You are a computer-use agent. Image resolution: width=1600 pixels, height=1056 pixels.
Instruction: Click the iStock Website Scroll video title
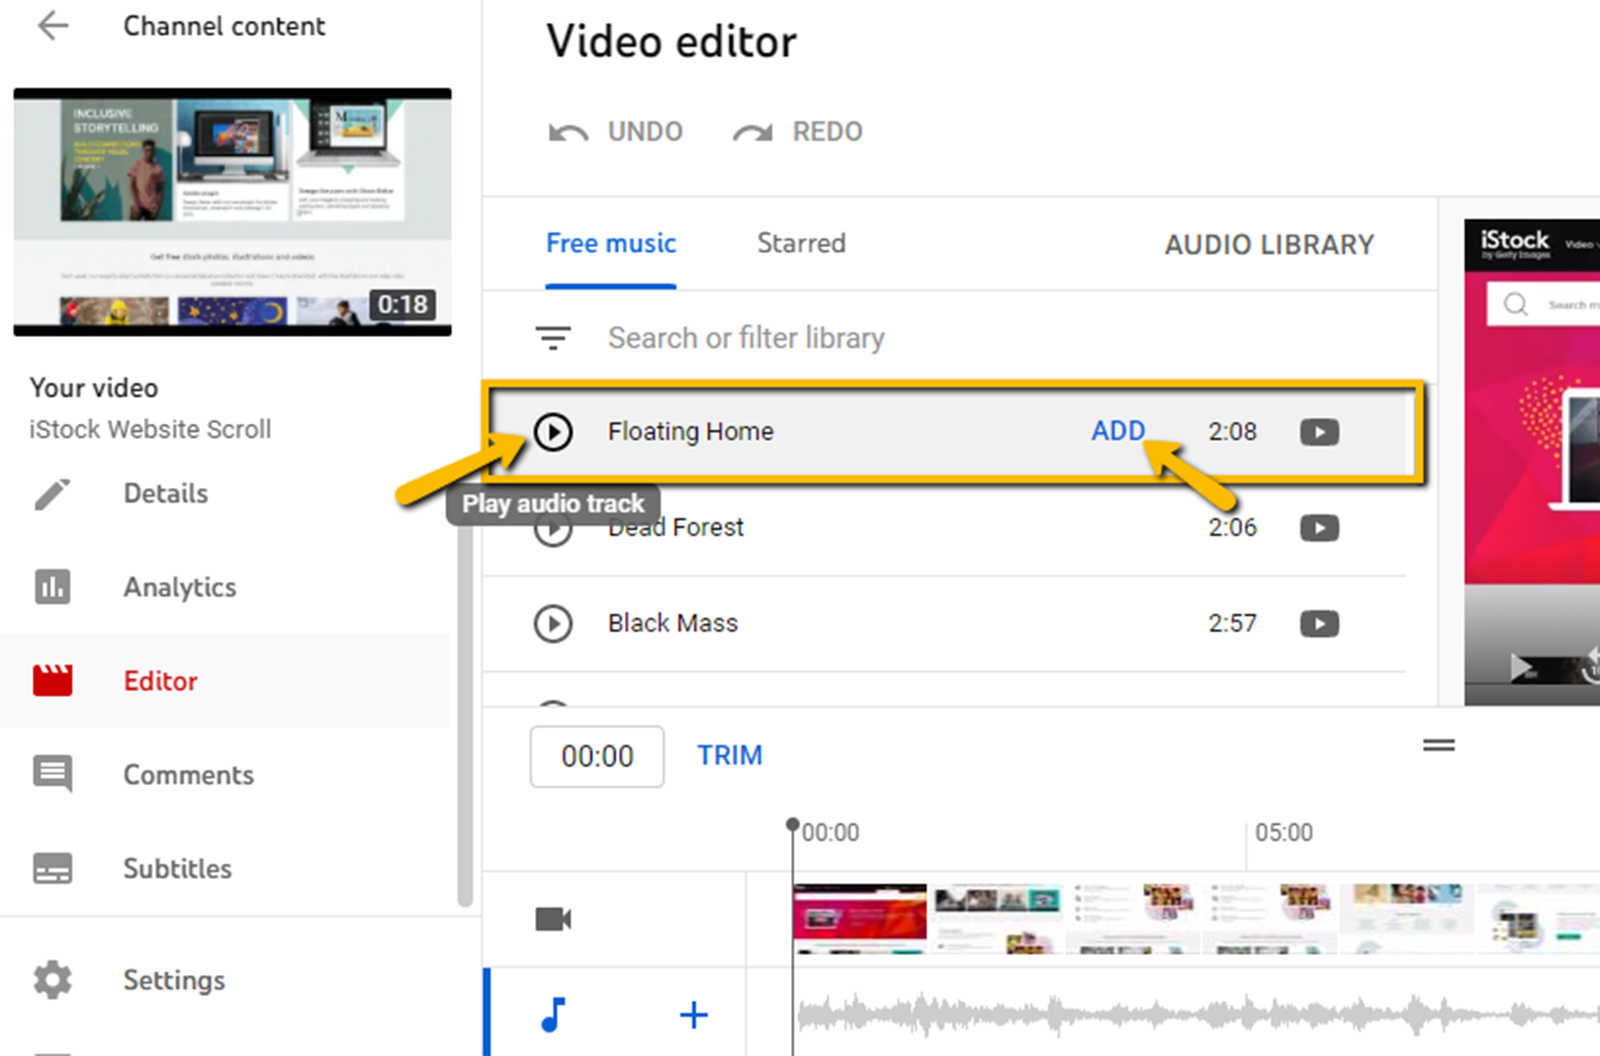[x=150, y=429]
